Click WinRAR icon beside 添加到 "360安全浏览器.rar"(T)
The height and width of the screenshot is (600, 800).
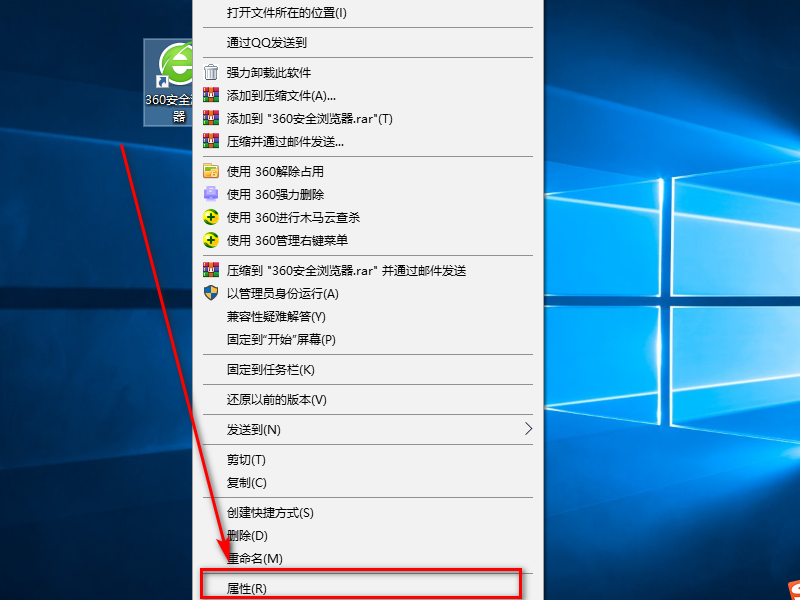(x=211, y=118)
